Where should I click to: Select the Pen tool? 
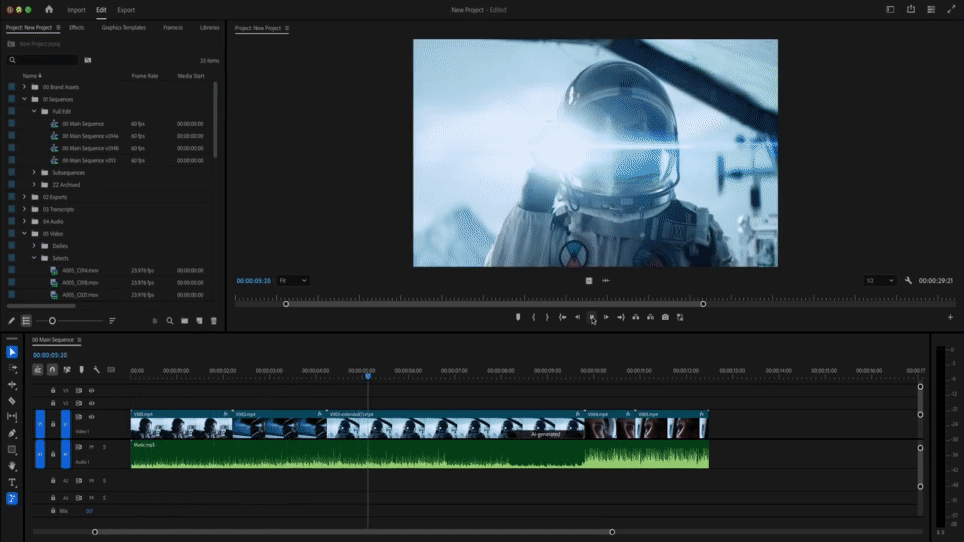[x=12, y=434]
